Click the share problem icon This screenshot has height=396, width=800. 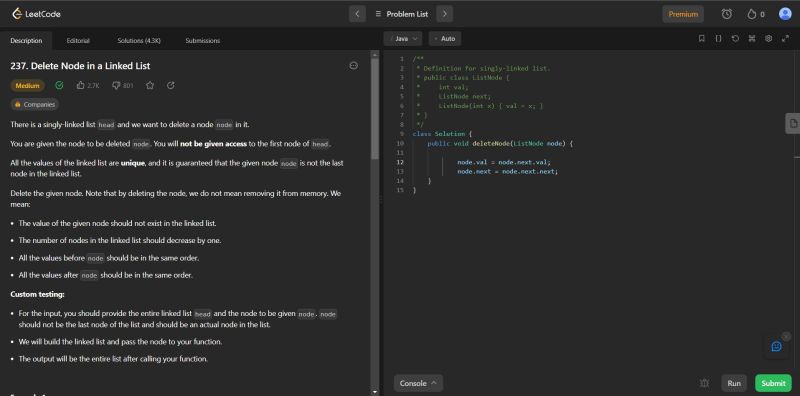pyautogui.click(x=171, y=85)
